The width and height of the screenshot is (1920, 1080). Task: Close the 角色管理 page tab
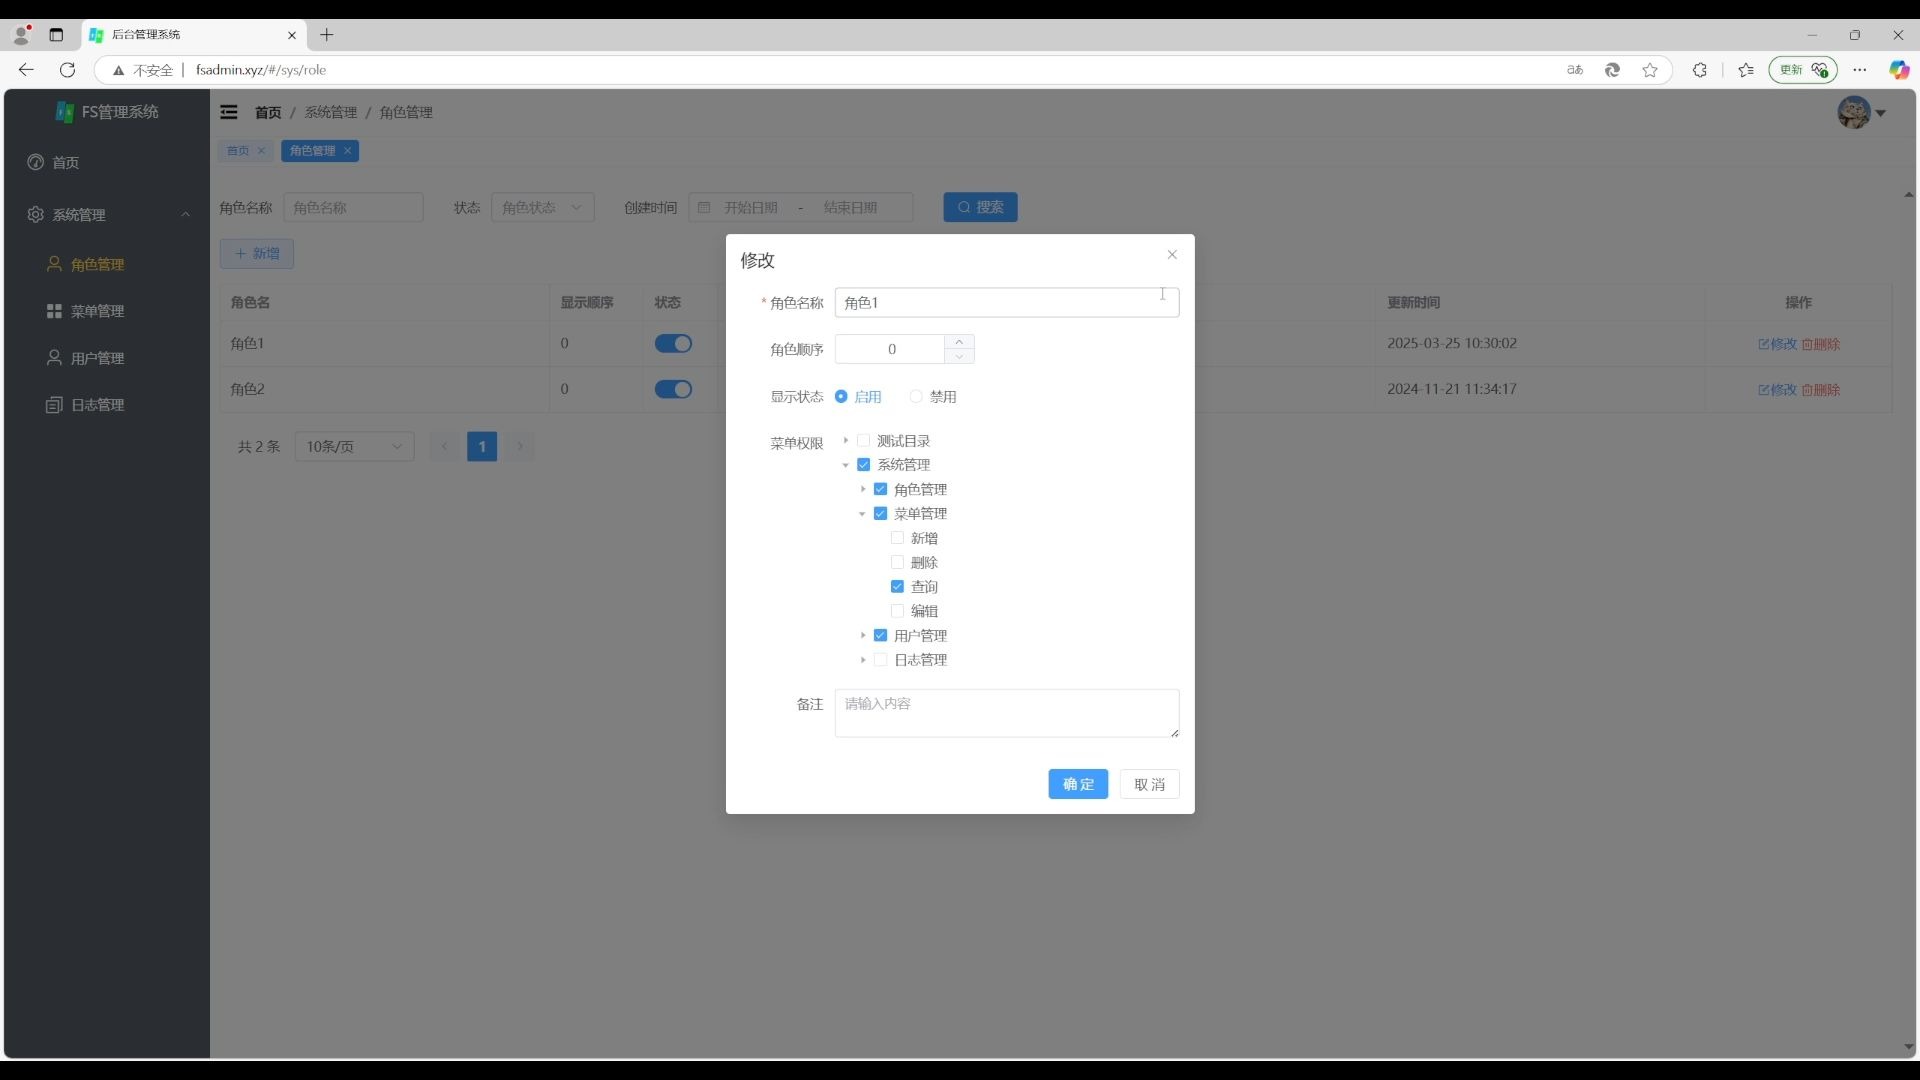348,151
